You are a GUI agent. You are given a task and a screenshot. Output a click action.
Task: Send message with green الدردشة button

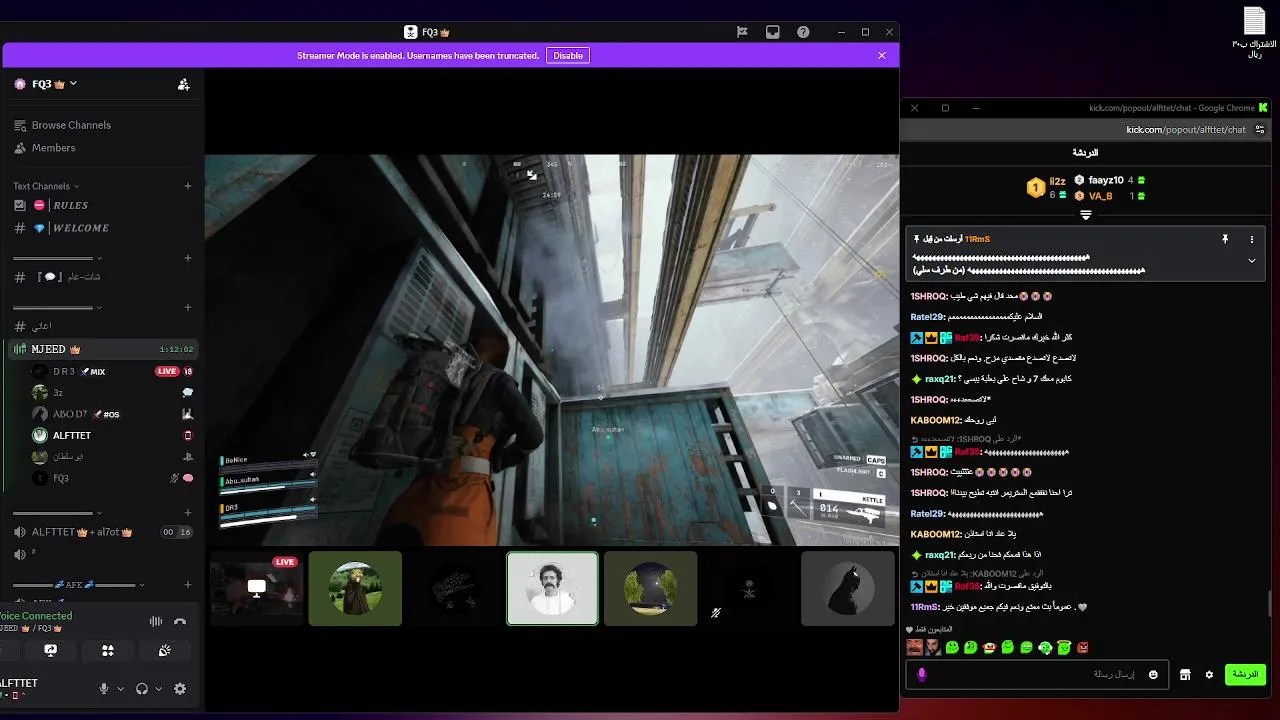click(x=1245, y=675)
